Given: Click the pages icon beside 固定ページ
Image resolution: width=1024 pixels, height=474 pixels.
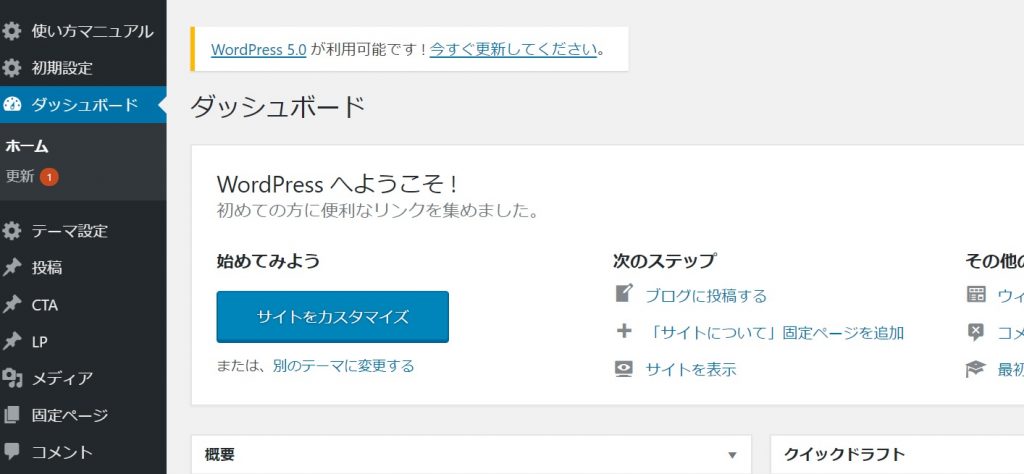Looking at the screenshot, I should 12,415.
